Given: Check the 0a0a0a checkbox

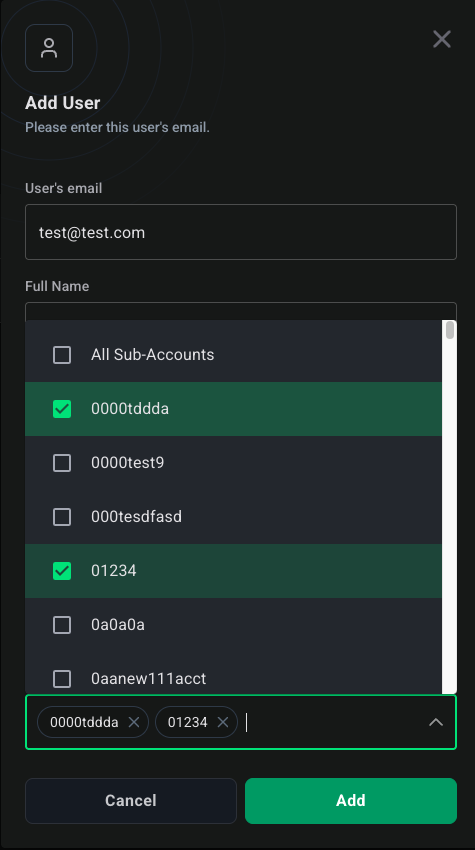Looking at the screenshot, I should [x=62, y=625].
